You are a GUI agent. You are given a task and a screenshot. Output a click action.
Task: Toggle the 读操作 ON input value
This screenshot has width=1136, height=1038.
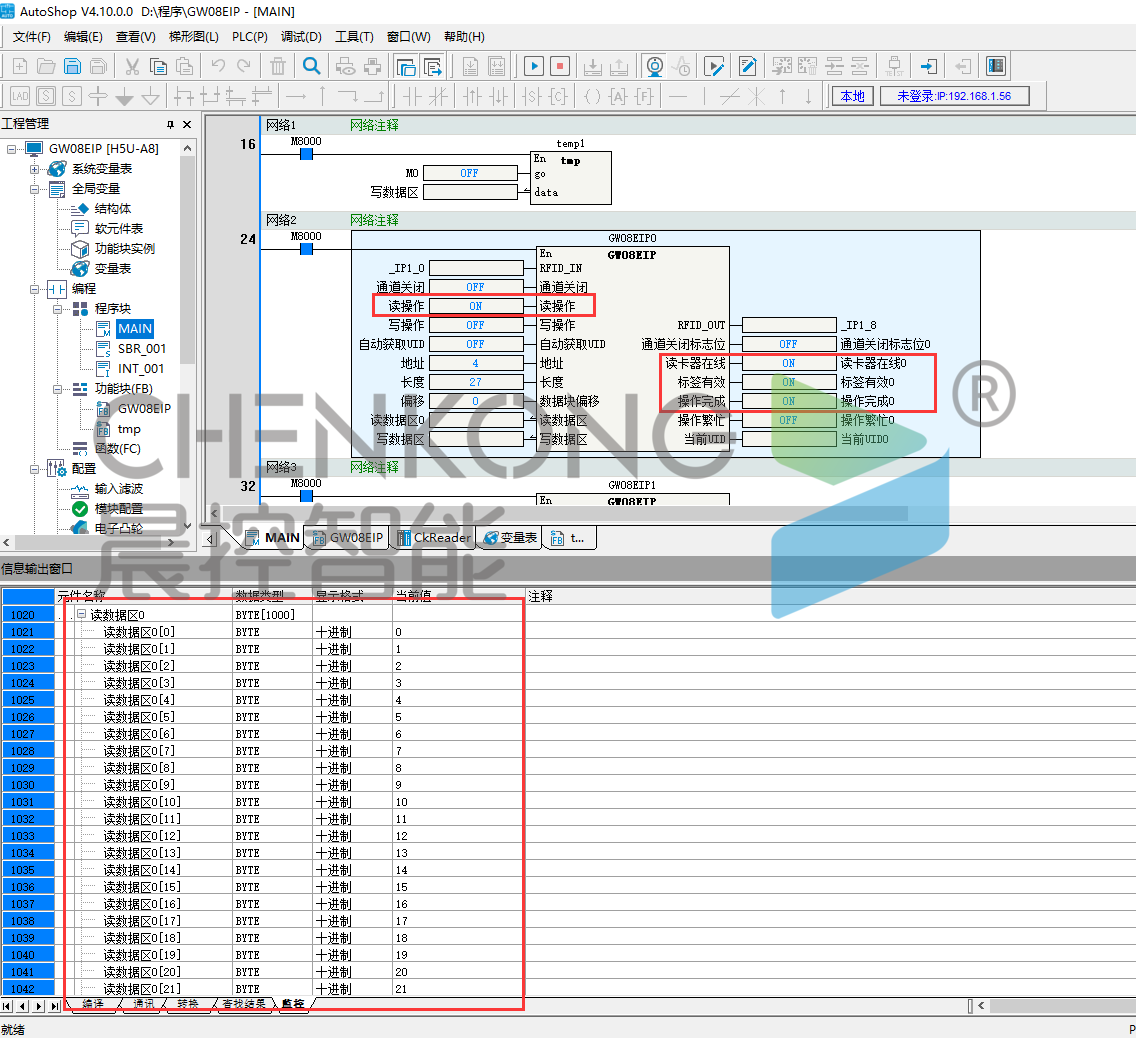click(475, 306)
